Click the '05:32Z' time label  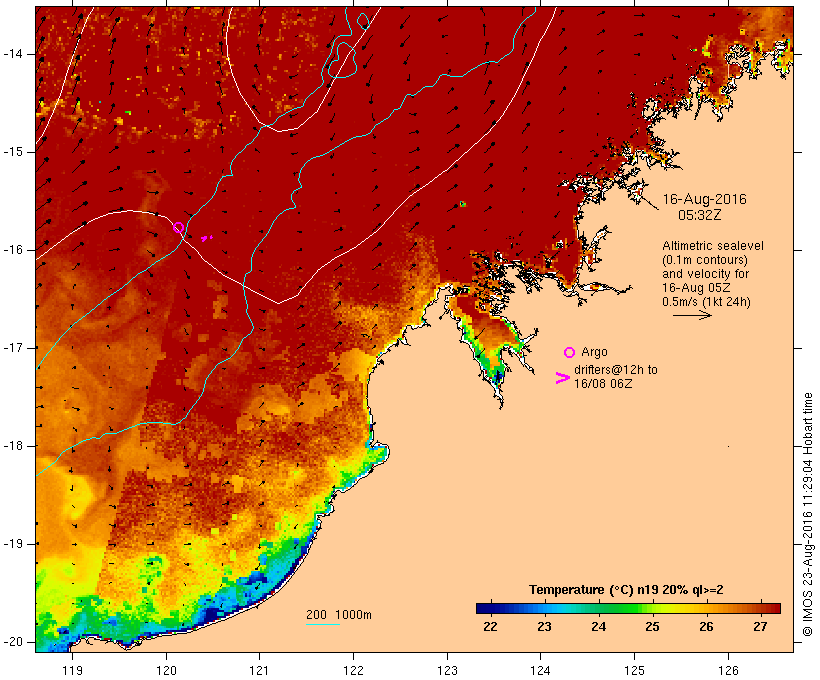click(x=700, y=215)
